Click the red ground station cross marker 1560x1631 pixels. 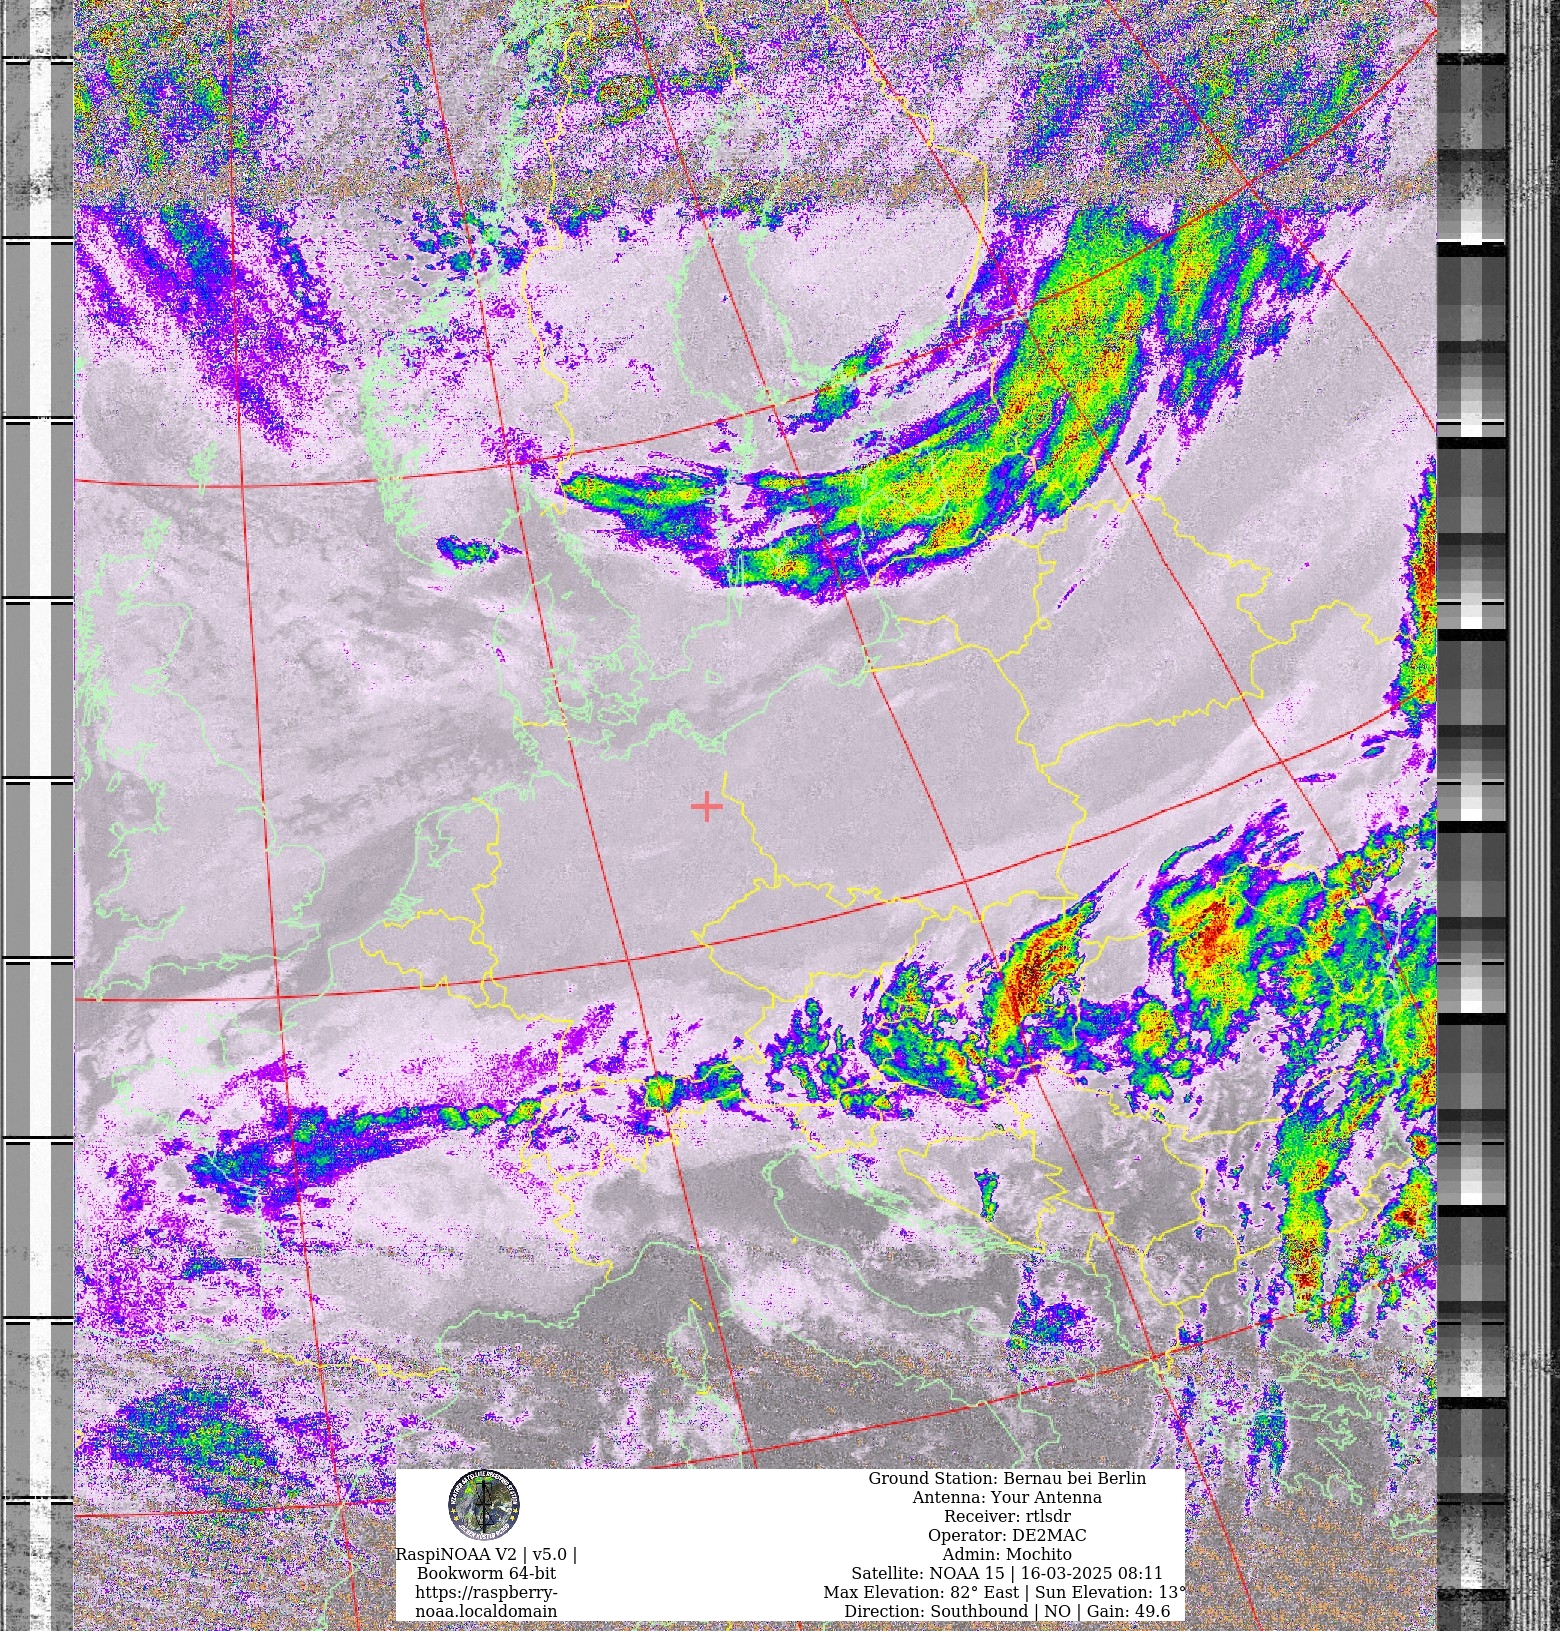706,806
